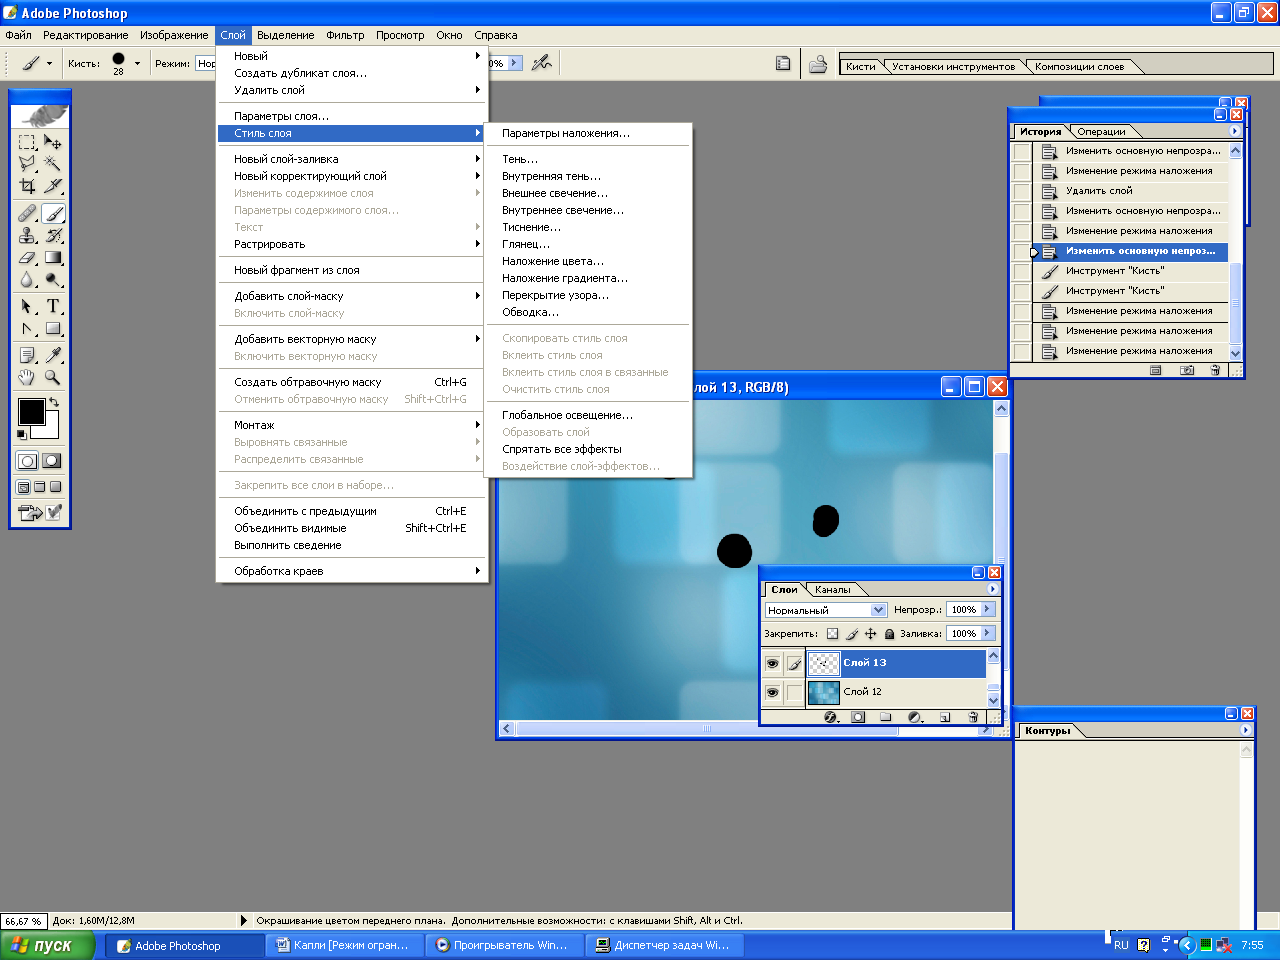
Task: Choose Внешнее свечение... menu entry
Action: 555,193
